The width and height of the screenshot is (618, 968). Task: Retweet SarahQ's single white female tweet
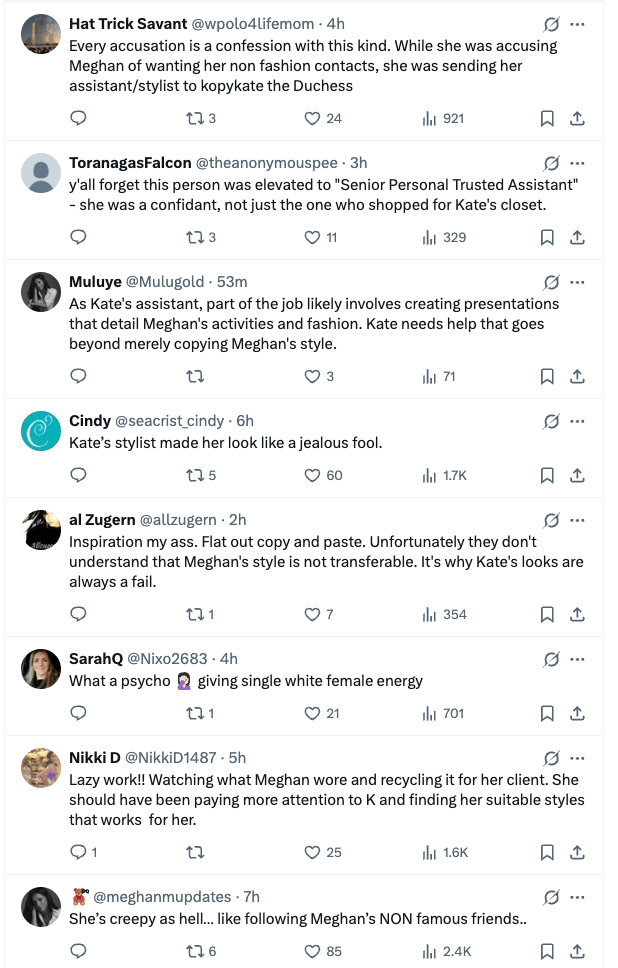(x=196, y=713)
